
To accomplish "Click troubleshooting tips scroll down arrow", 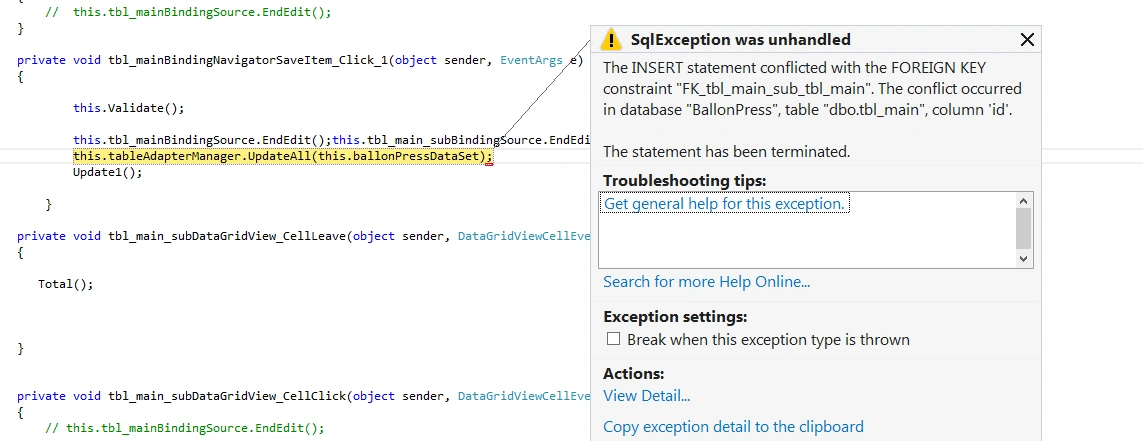I will tap(1023, 258).
